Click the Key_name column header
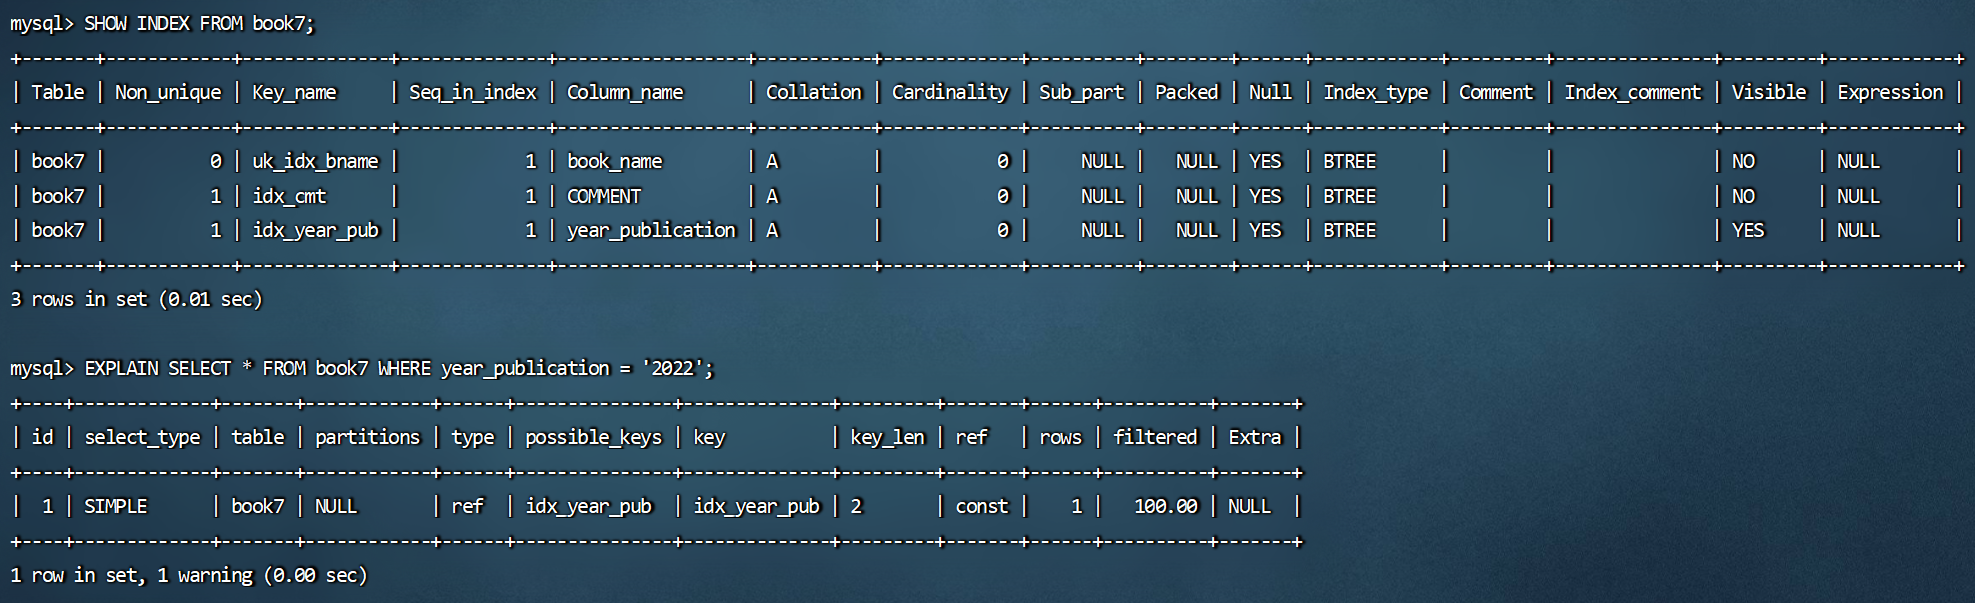 tap(294, 92)
